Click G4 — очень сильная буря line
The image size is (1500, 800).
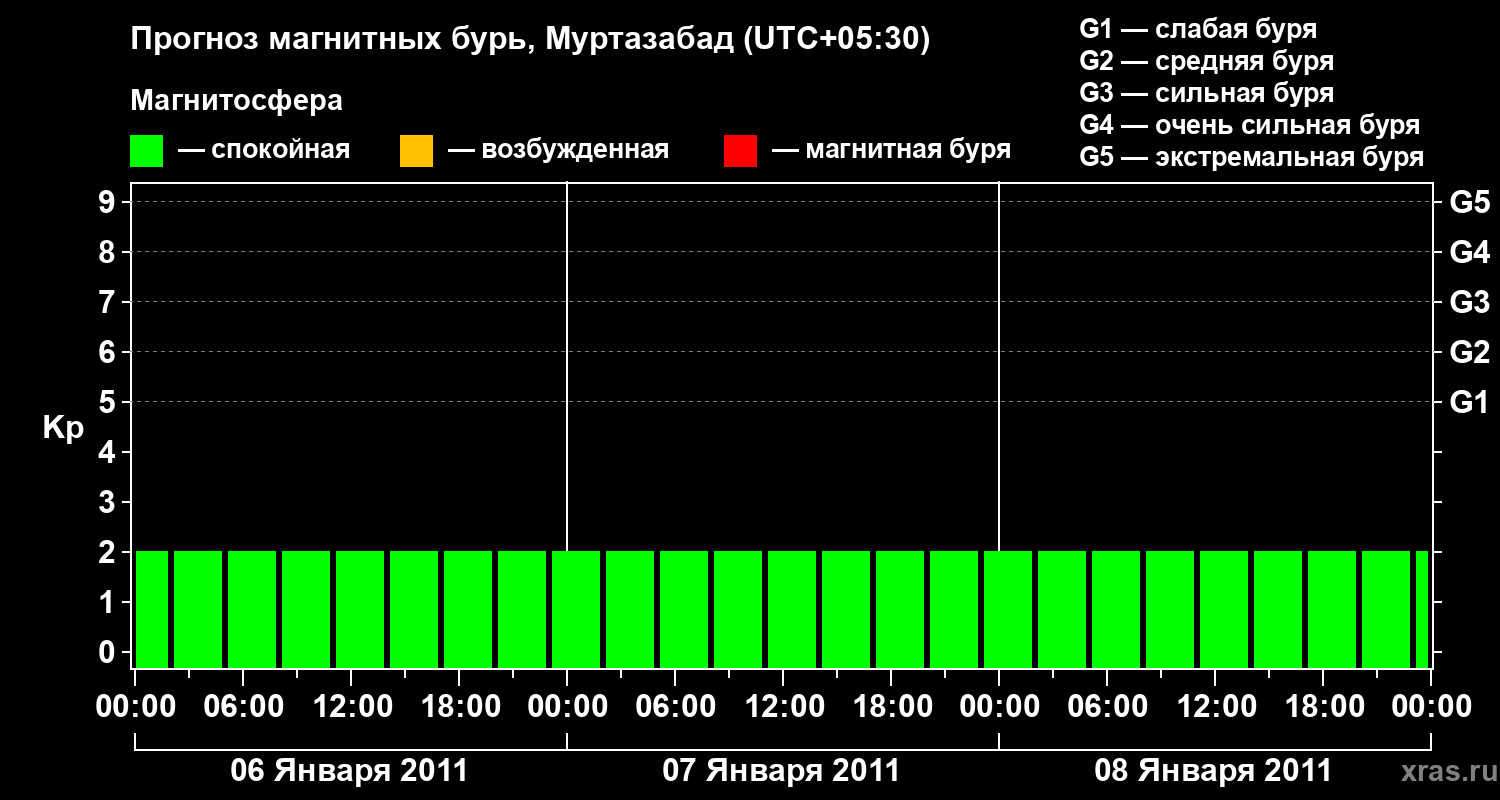tap(1250, 125)
